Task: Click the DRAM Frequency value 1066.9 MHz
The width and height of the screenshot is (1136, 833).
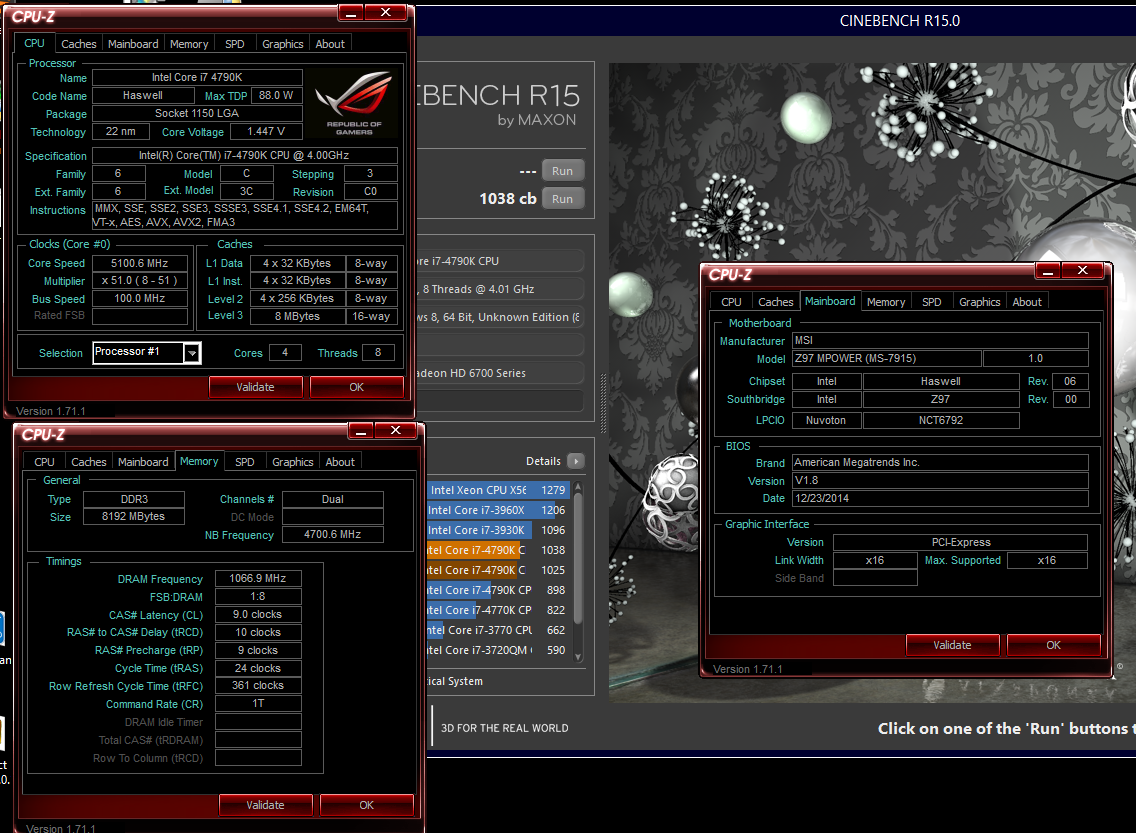Action: (x=258, y=578)
